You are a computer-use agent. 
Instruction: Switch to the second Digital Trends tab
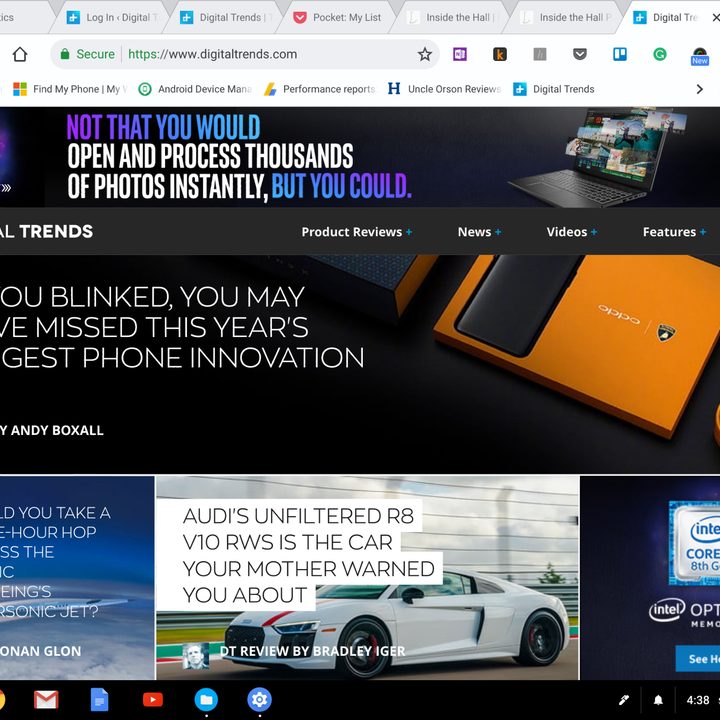click(x=225, y=17)
